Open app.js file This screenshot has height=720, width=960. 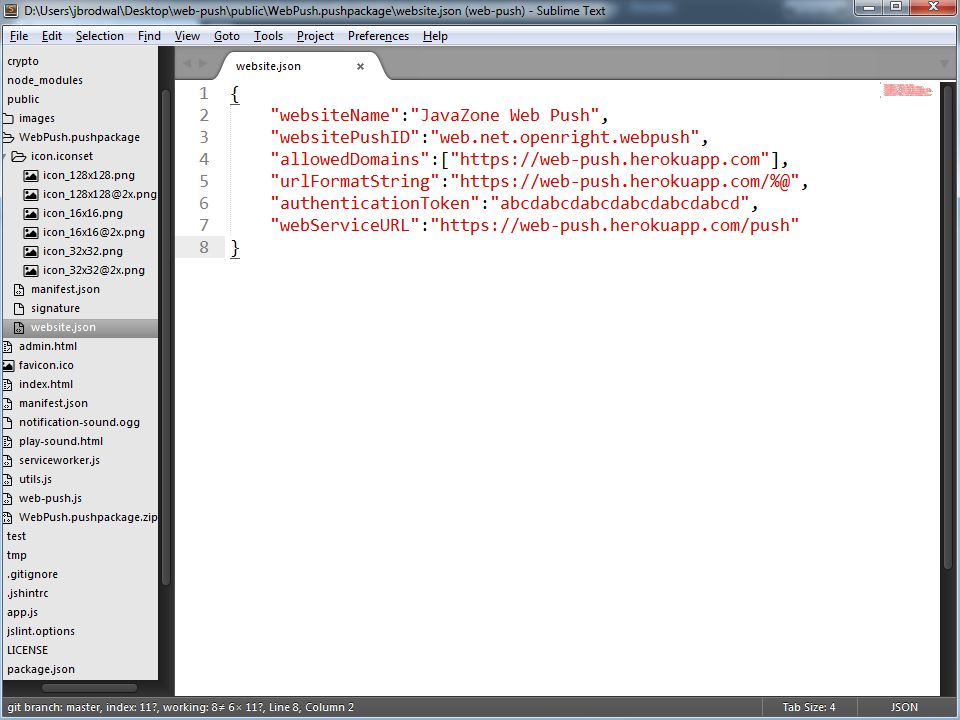[23, 612]
